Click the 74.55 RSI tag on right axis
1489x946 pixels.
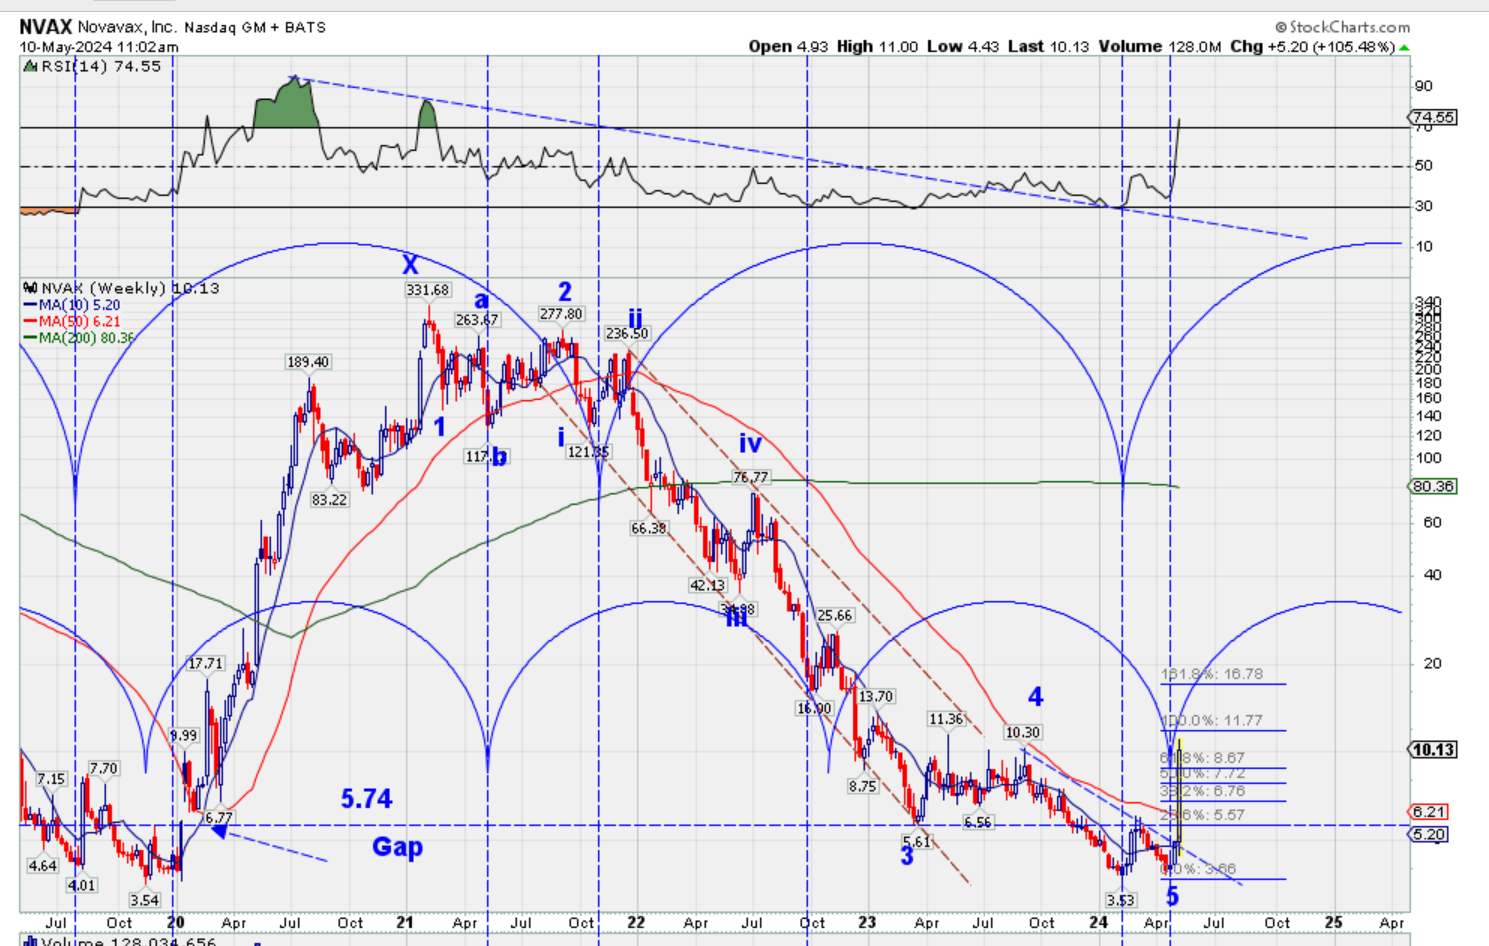coord(1434,117)
